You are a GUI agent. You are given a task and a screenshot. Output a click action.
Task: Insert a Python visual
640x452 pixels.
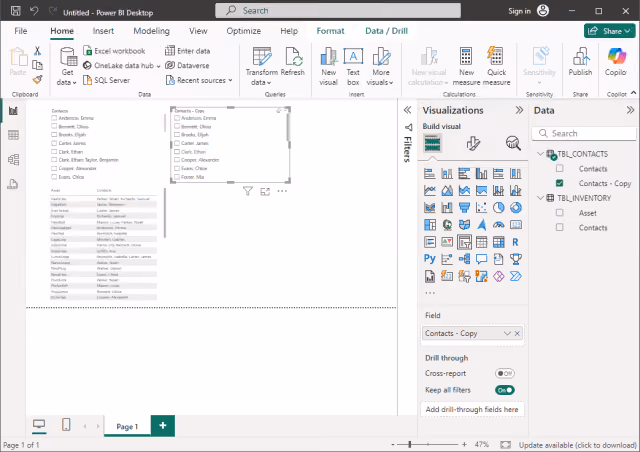429,259
